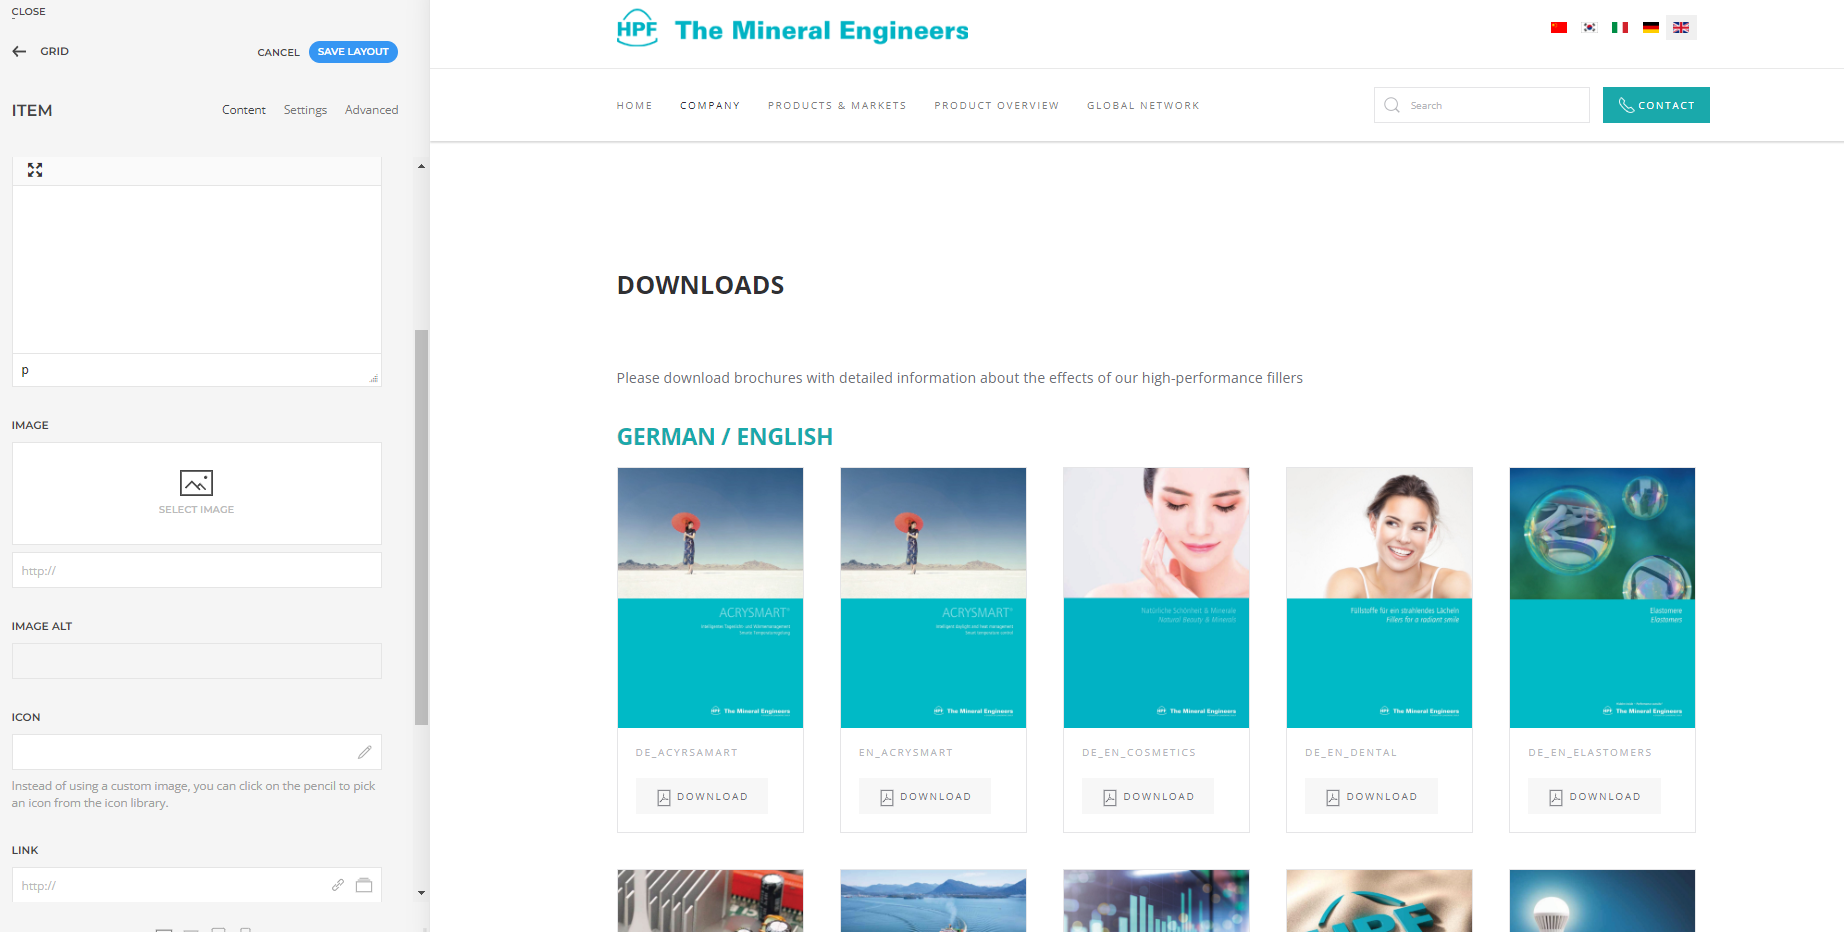1844x932 pixels.
Task: Click the PDF icon in DE_EN_ELASTOMERS download button
Action: (x=1555, y=797)
